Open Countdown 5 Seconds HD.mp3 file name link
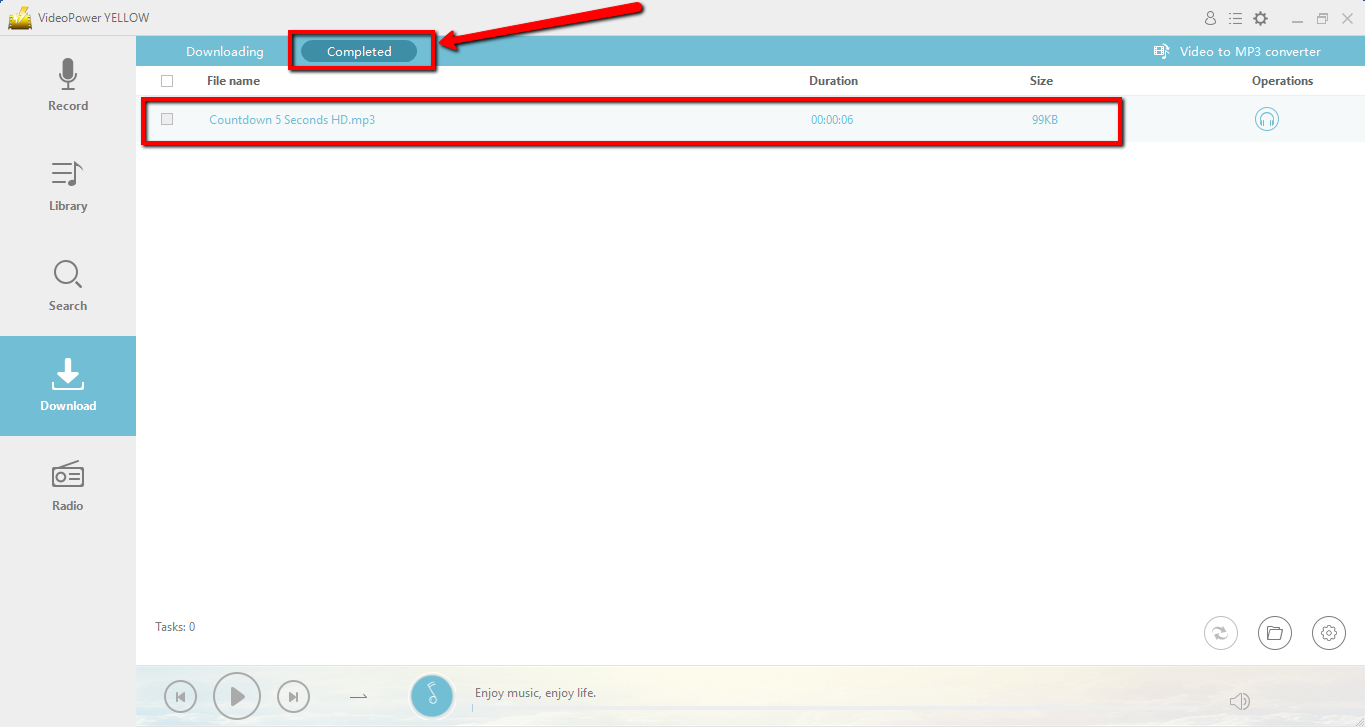 pyautogui.click(x=292, y=118)
